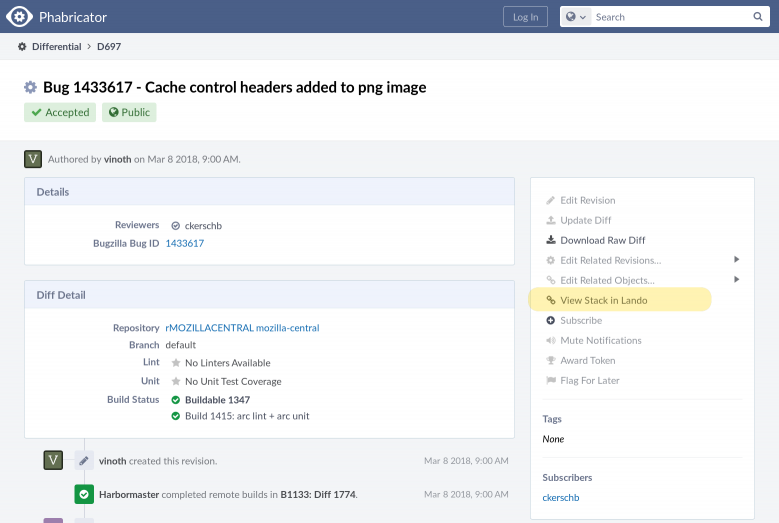779x523 pixels.
Task: Click Harbormaster name in the timeline
Action: [129, 495]
